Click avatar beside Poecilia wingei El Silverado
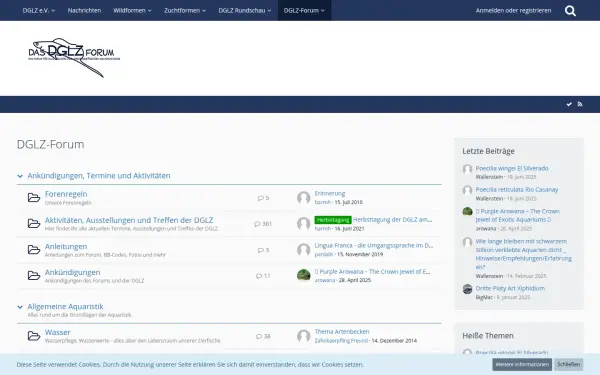Image resolution: width=600 pixels, height=375 pixels. coord(467,169)
